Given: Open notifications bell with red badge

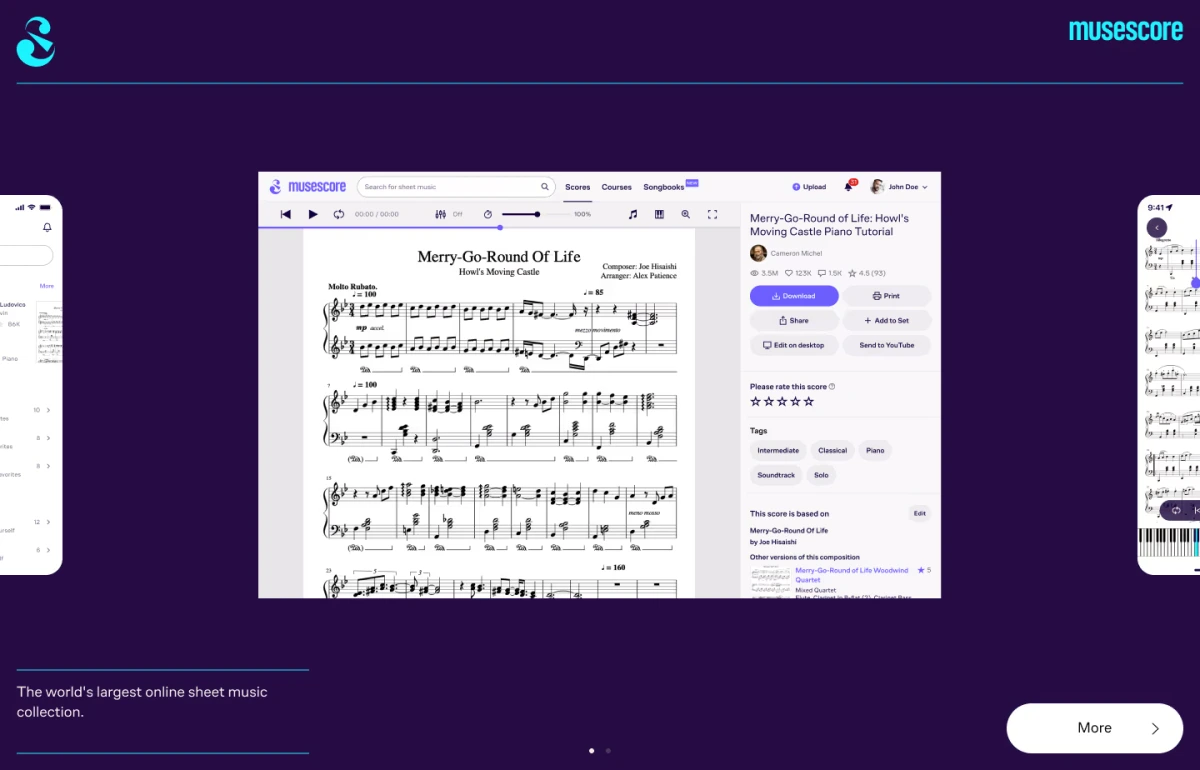Looking at the screenshot, I should coord(849,186).
